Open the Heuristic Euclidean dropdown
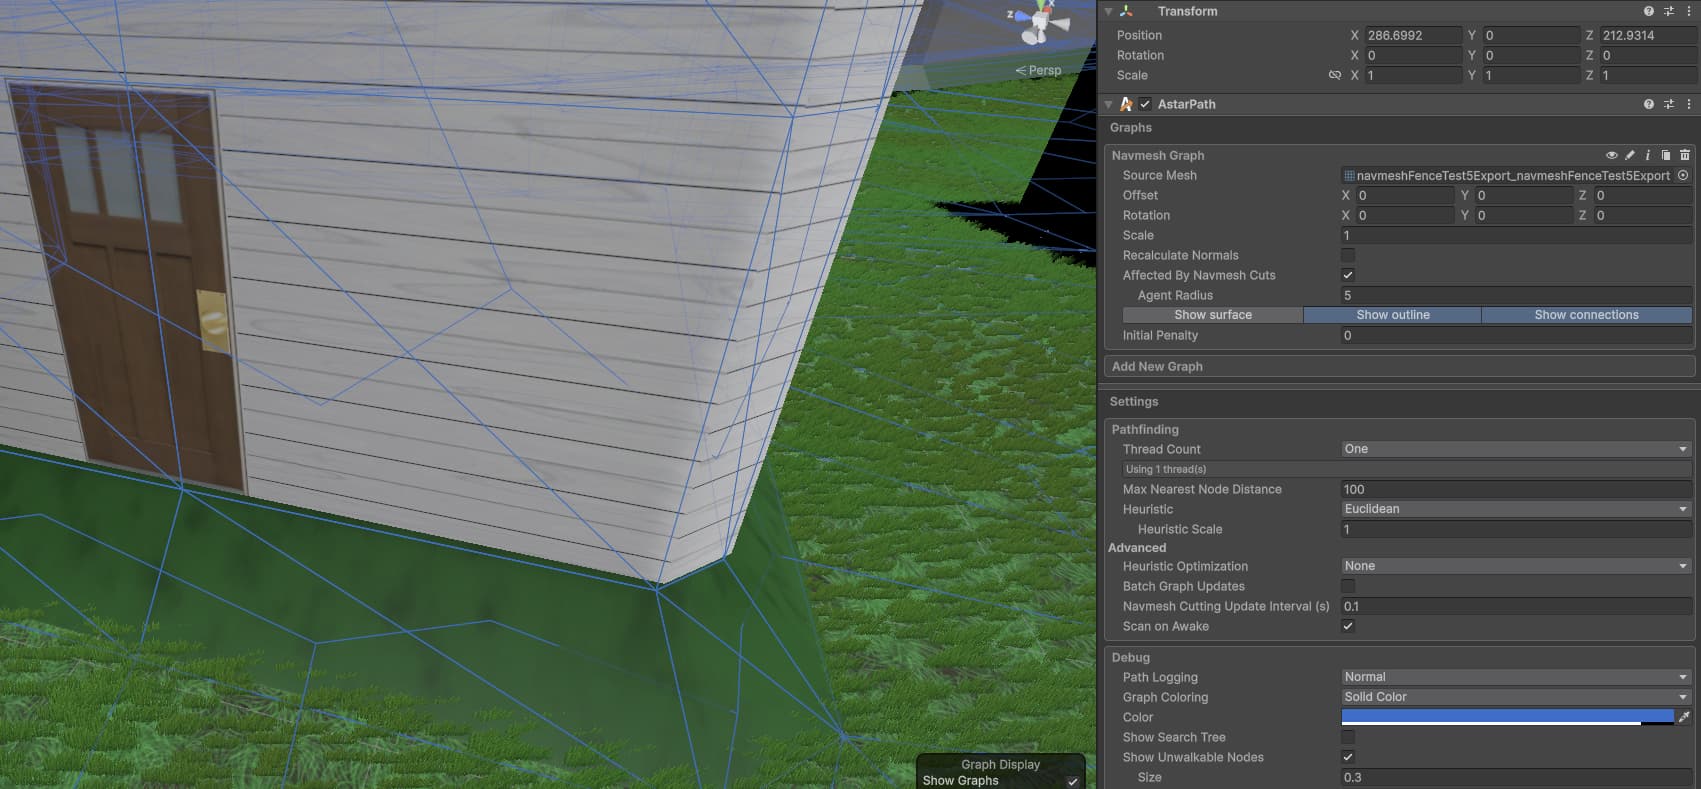The width and height of the screenshot is (1701, 789). click(1515, 509)
